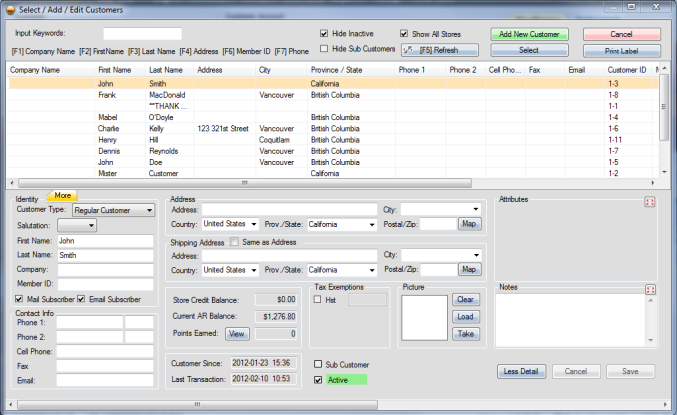Click the expand icon in Attributes panel
677x415 pixels.
650,203
